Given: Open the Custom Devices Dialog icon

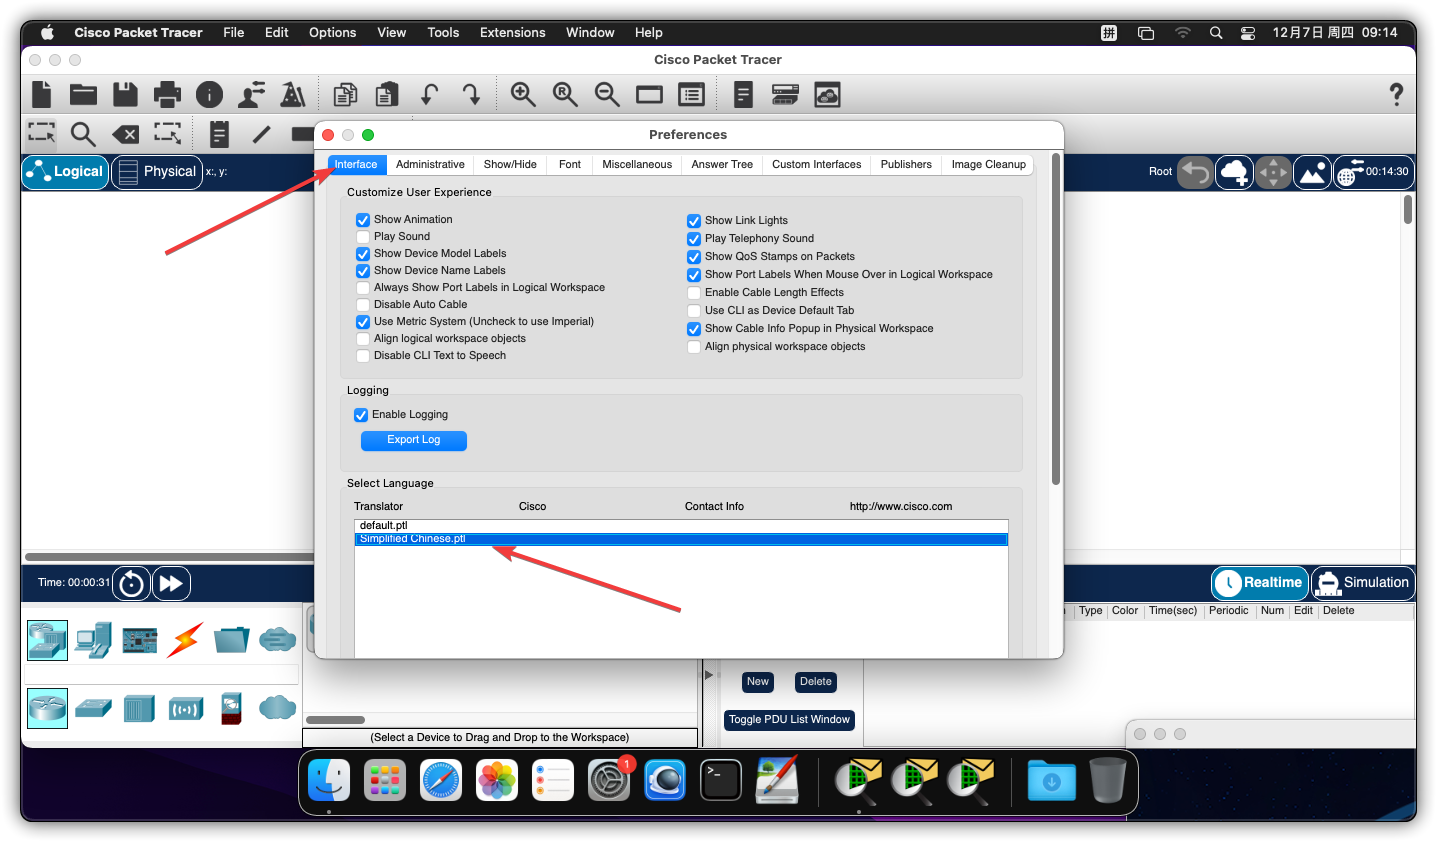Looking at the screenshot, I should click(x=691, y=95).
